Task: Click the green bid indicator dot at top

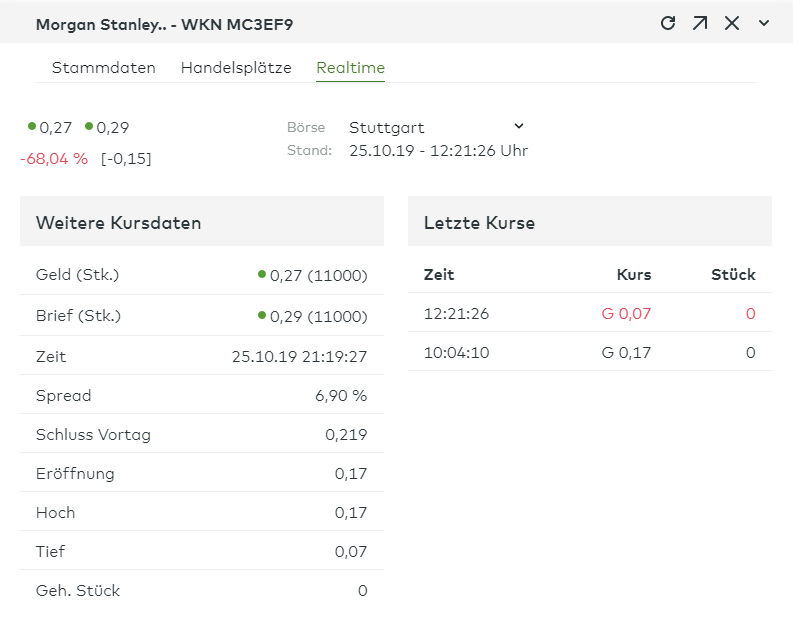Action: [32, 127]
